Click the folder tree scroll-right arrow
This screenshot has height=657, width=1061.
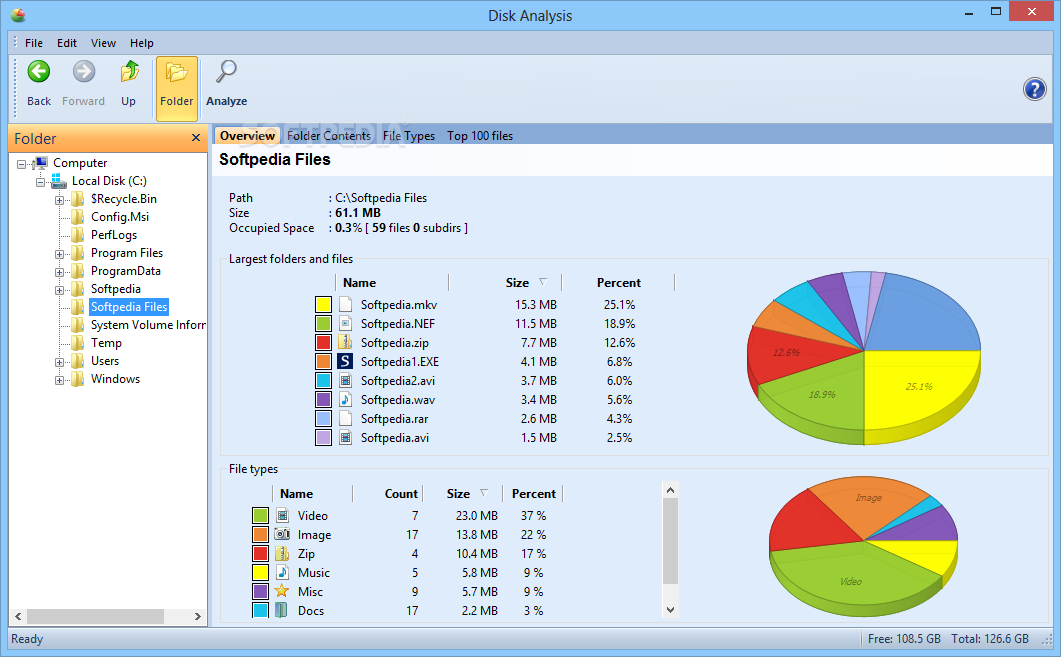[x=198, y=616]
